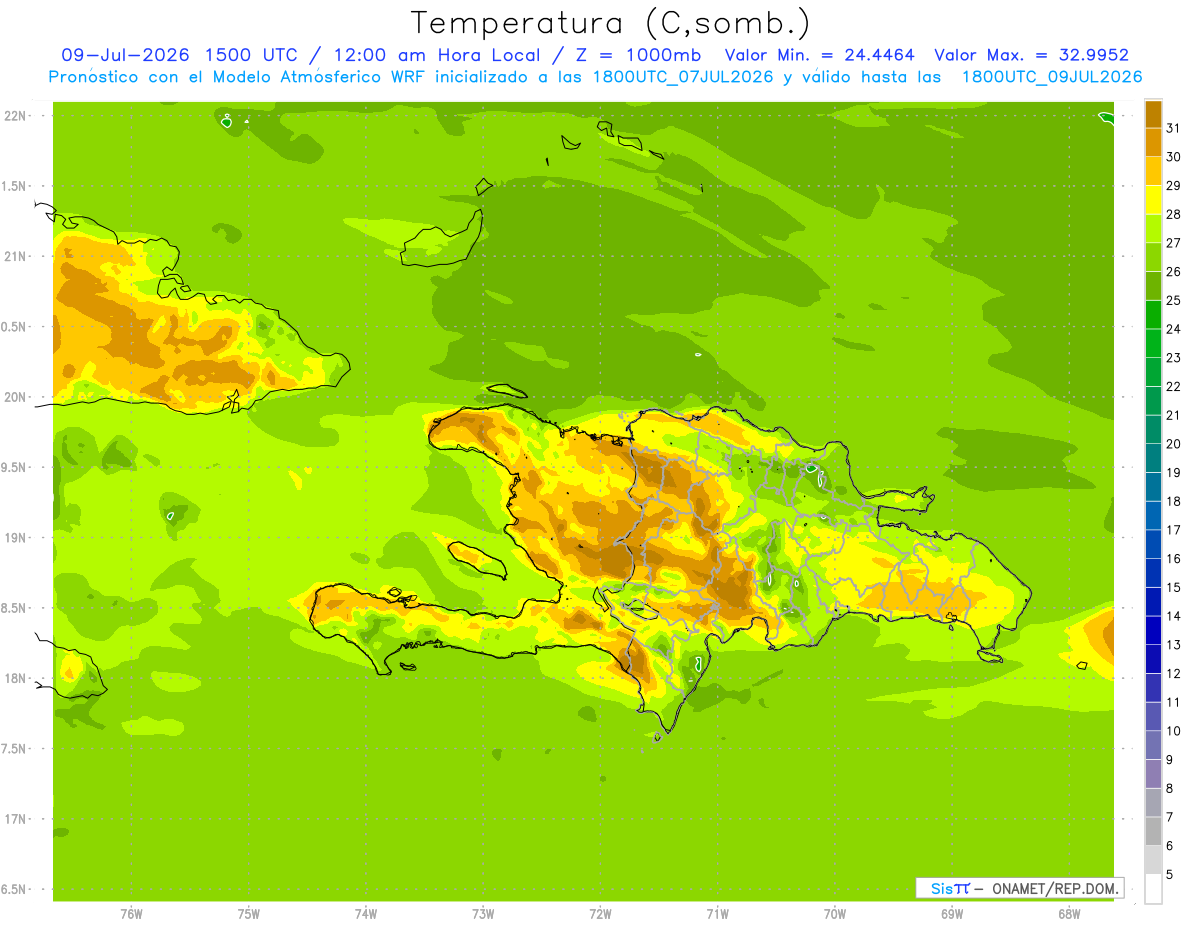
Task: Click the 71W longitude label
Action: 717,914
